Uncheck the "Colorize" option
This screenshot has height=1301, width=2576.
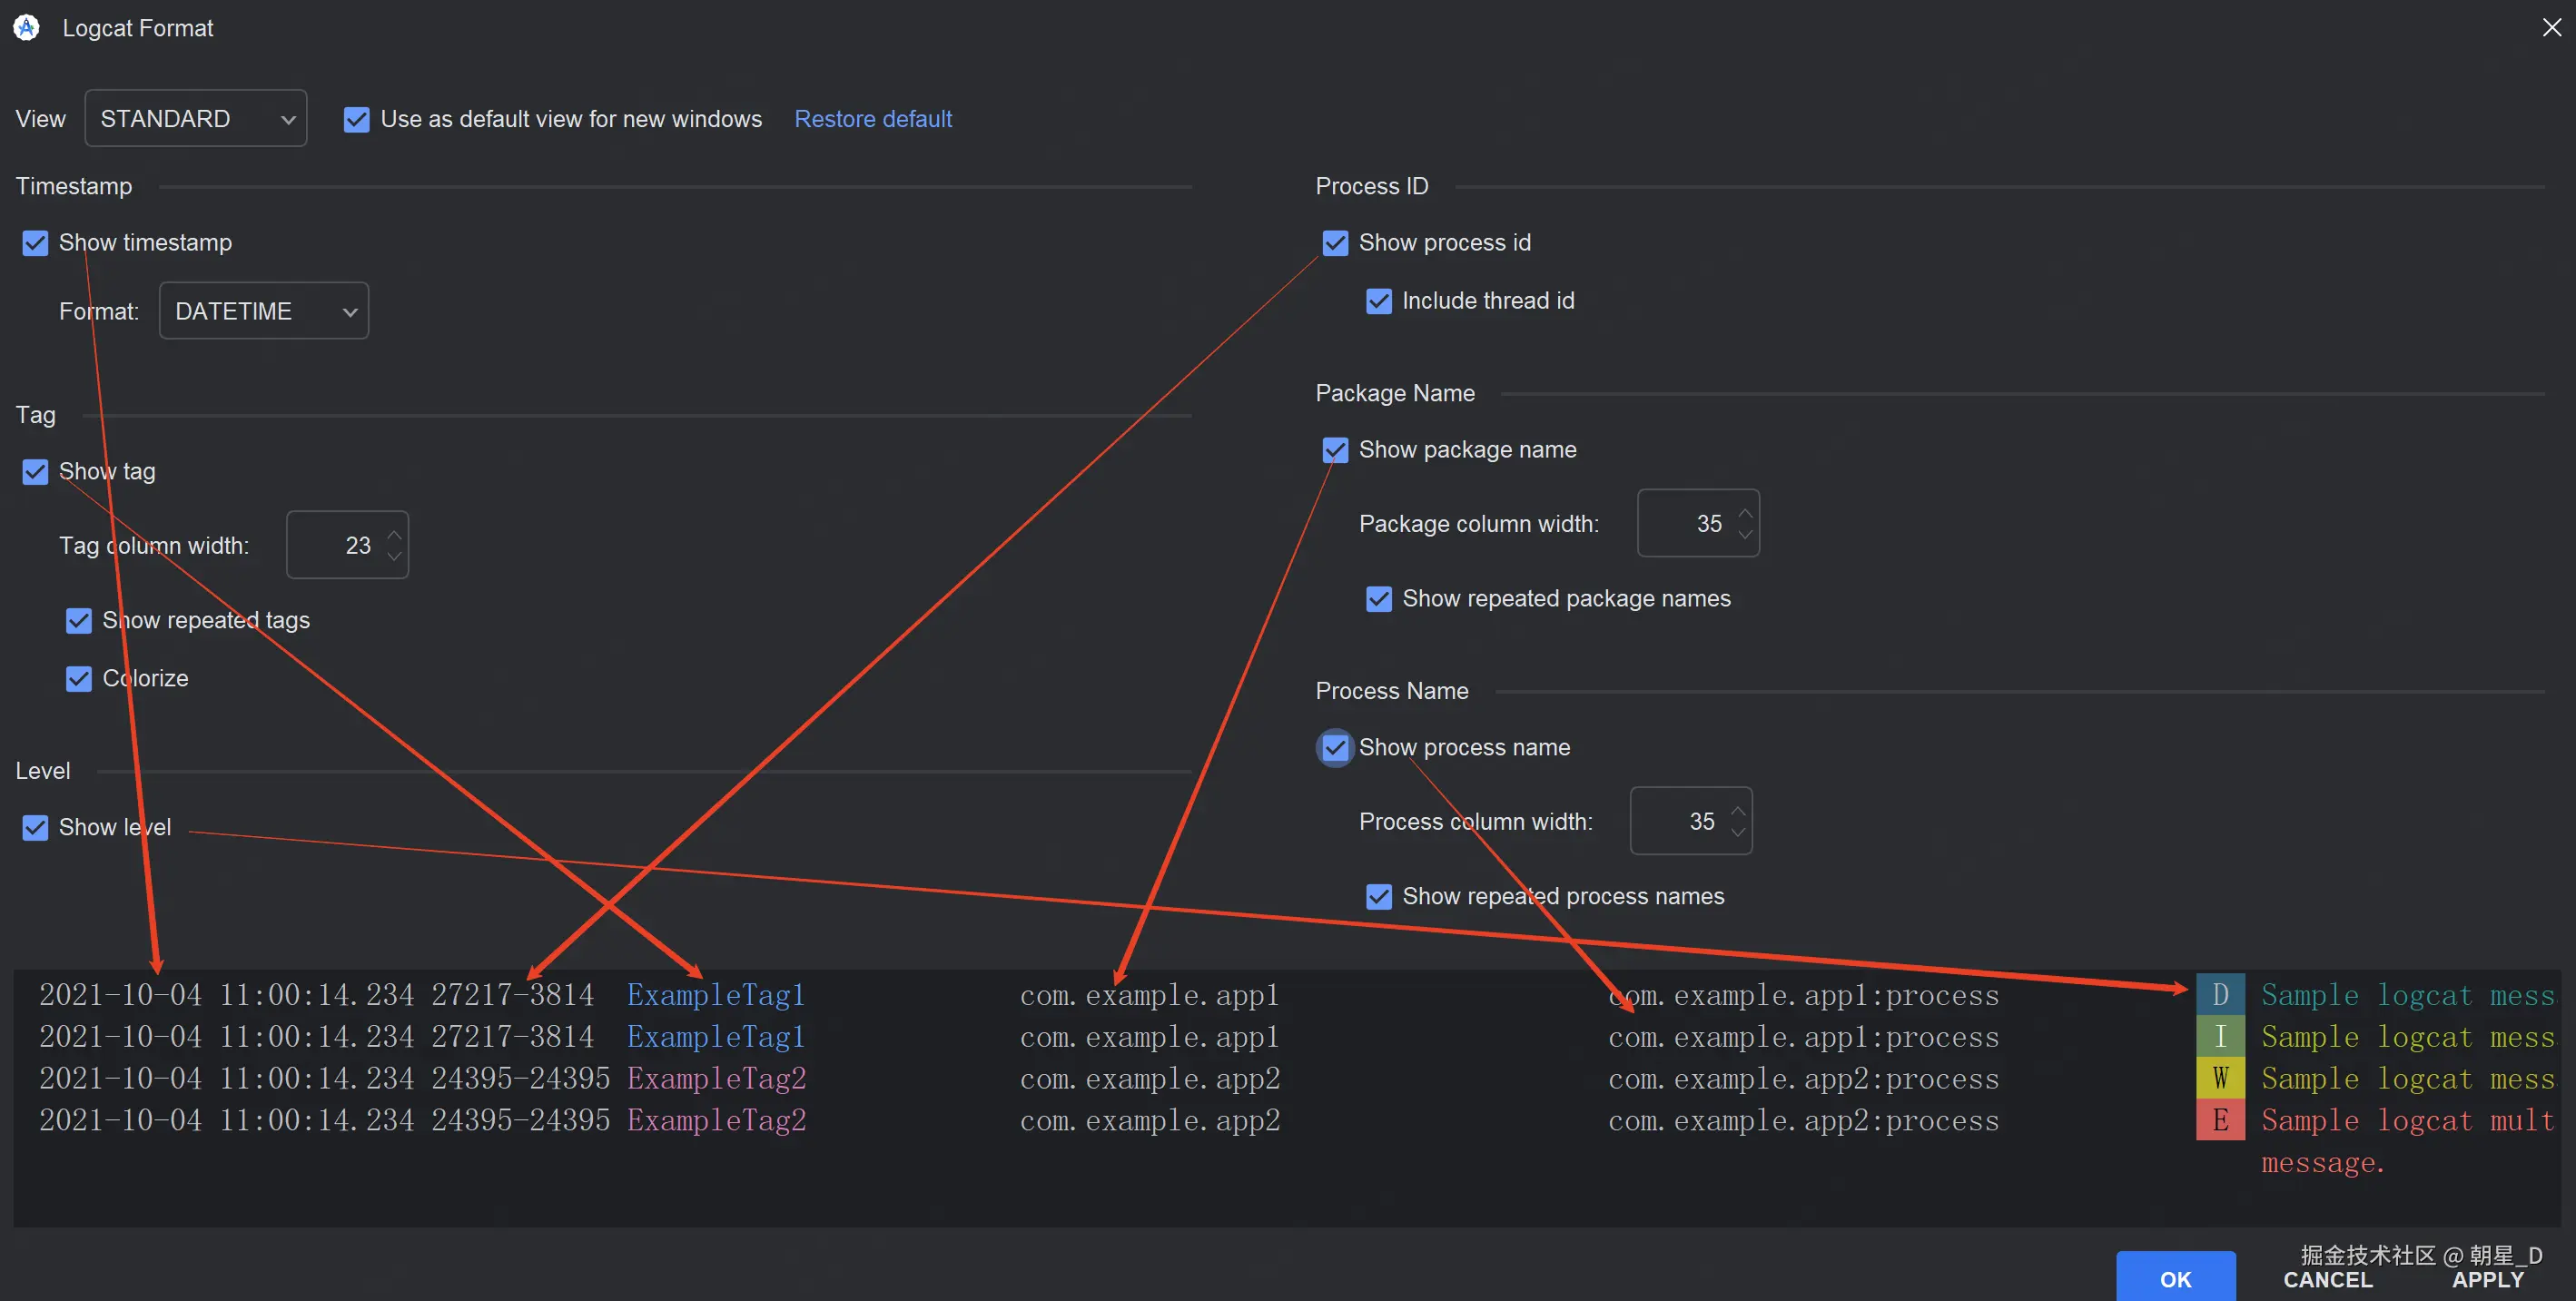79,678
